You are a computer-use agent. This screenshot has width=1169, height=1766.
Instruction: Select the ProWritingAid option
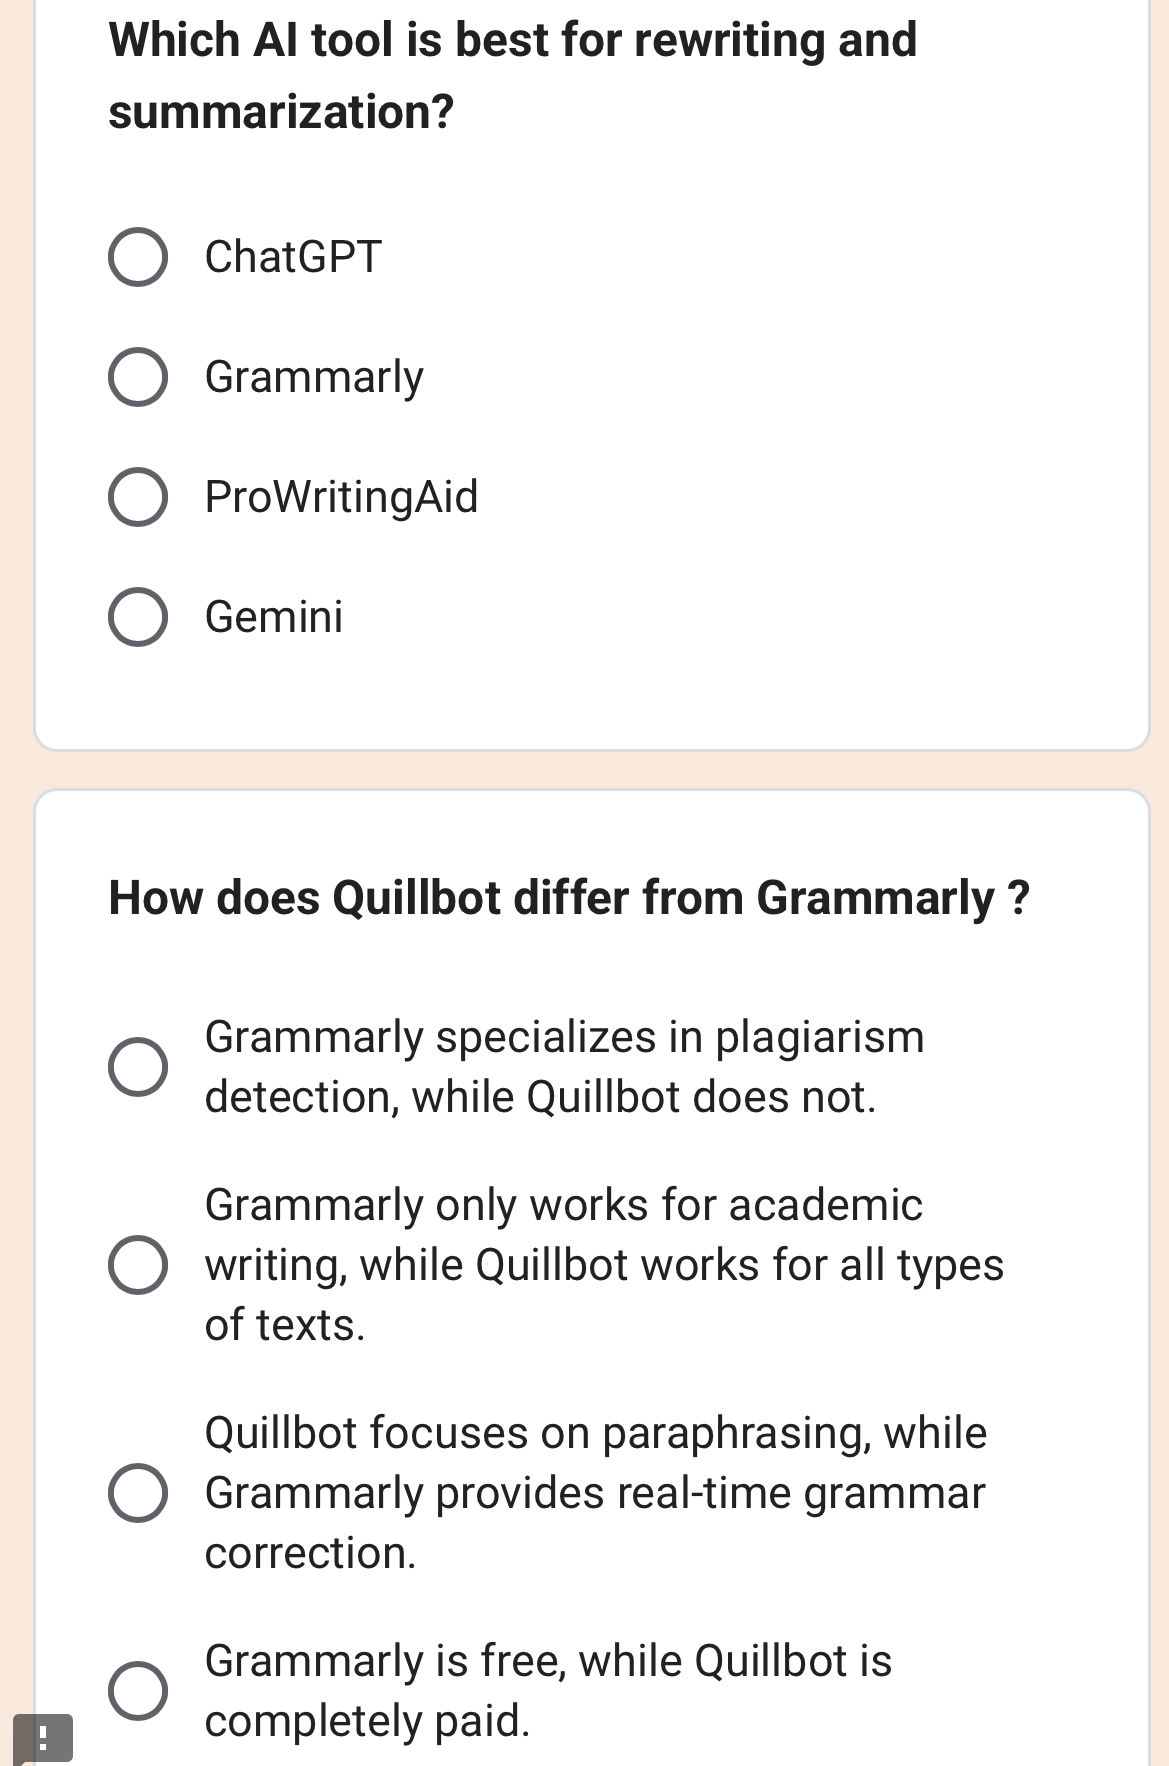tap(140, 497)
